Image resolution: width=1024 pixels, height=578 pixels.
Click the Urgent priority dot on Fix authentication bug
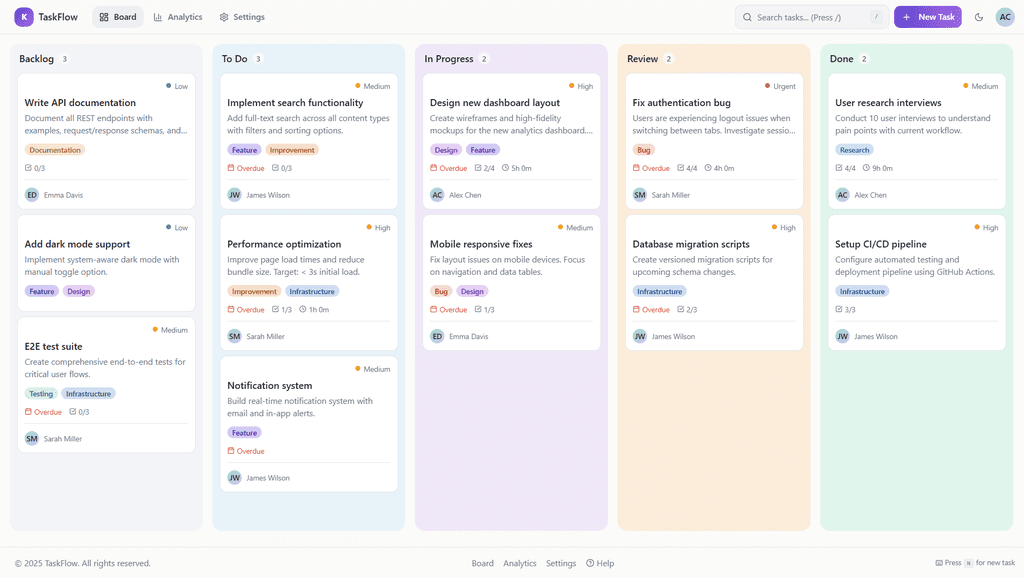tap(768, 86)
